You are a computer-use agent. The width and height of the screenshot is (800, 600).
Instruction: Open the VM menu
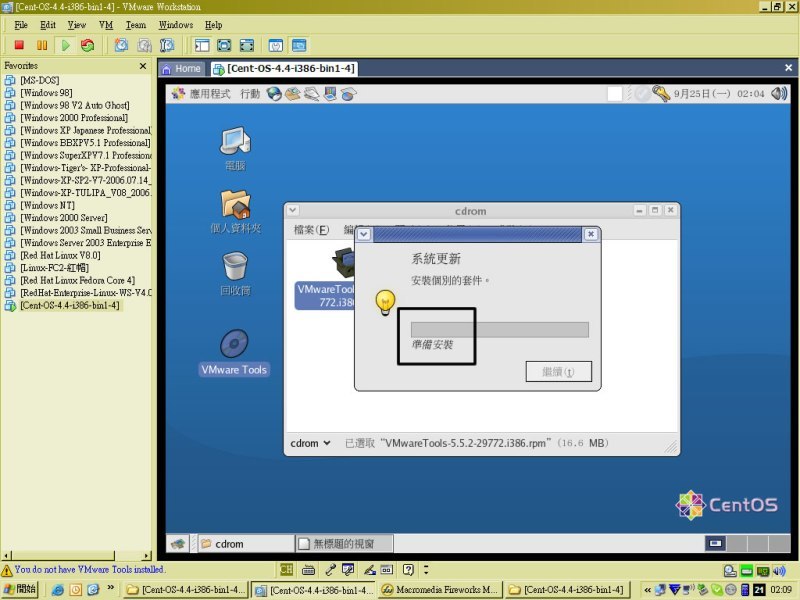click(106, 25)
